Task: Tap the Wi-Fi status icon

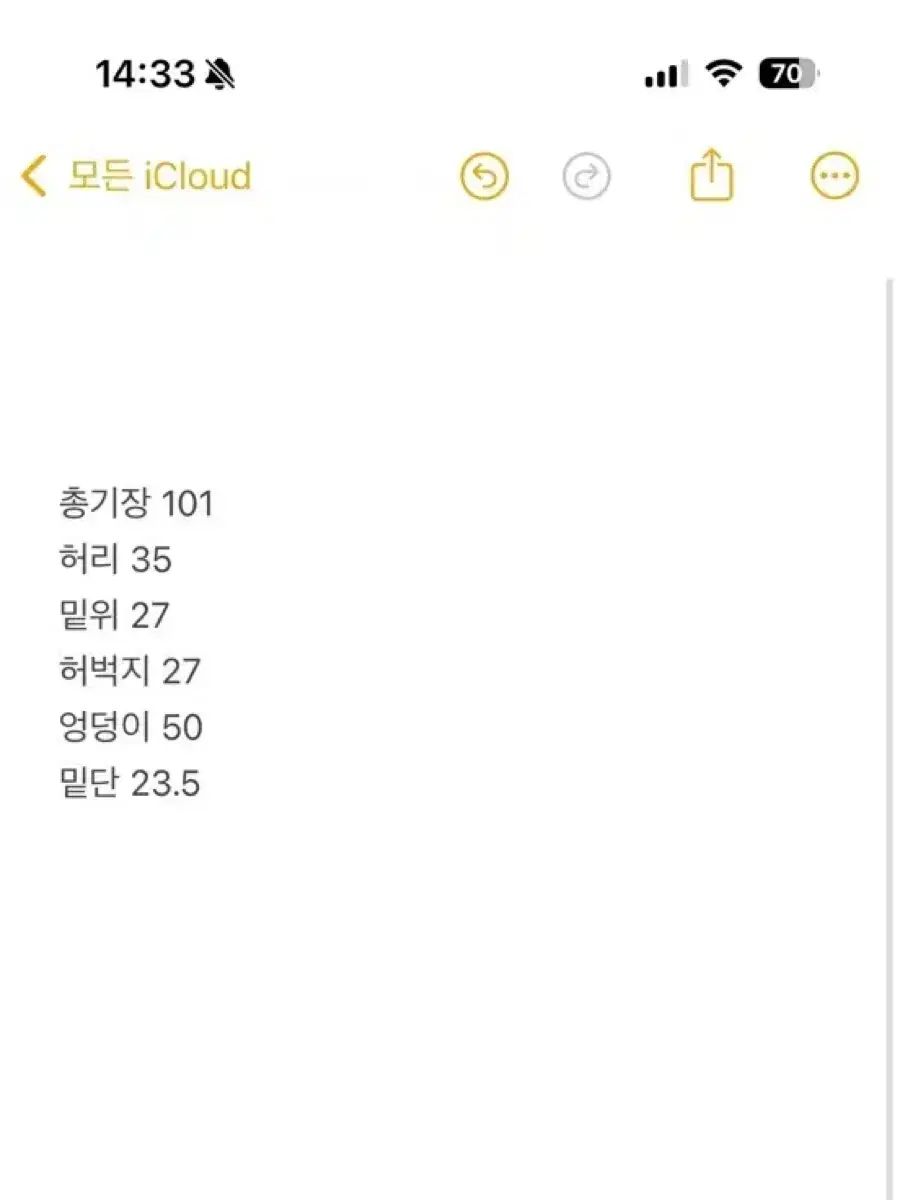Action: click(722, 73)
